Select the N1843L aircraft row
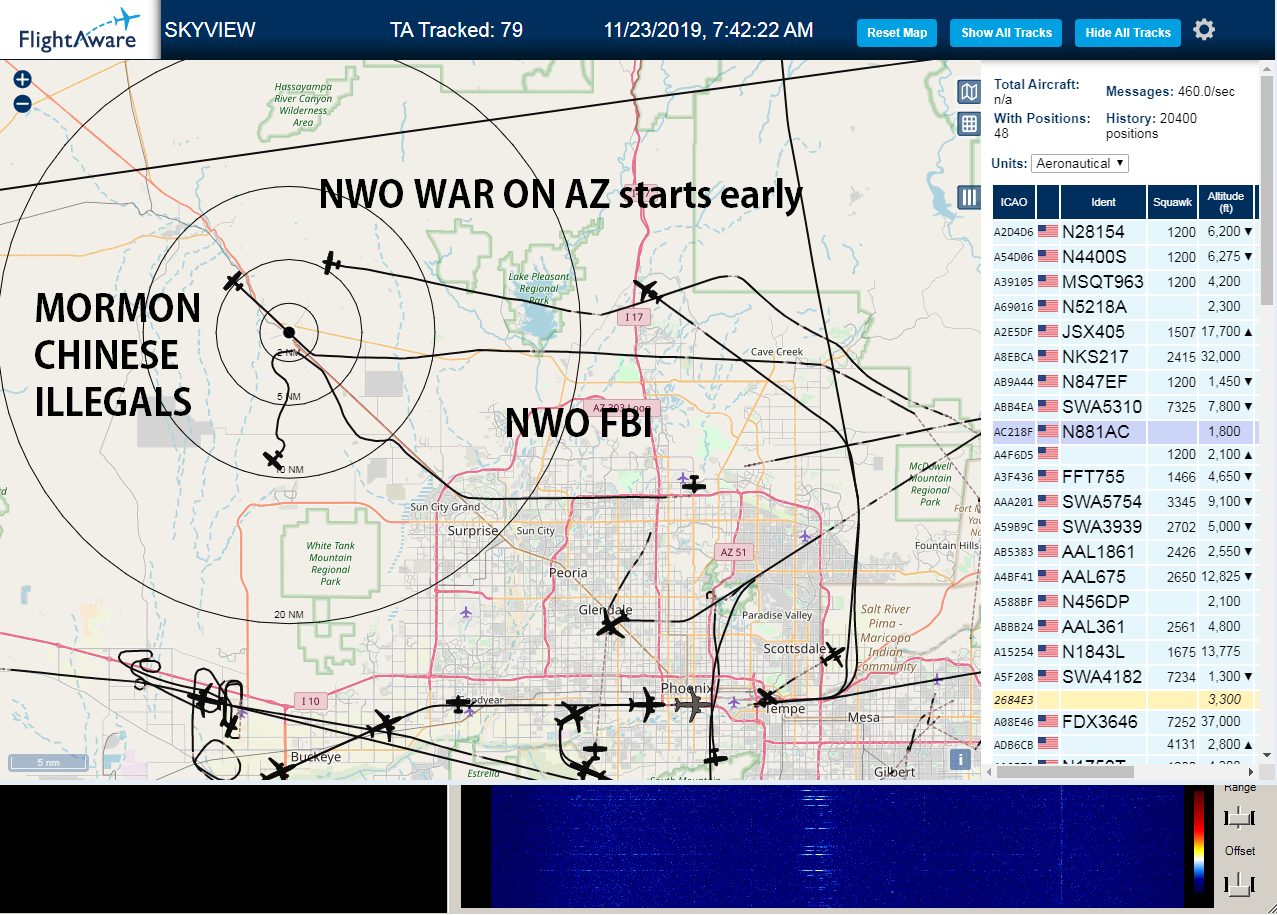Image resolution: width=1277 pixels, height=915 pixels. (1125, 651)
